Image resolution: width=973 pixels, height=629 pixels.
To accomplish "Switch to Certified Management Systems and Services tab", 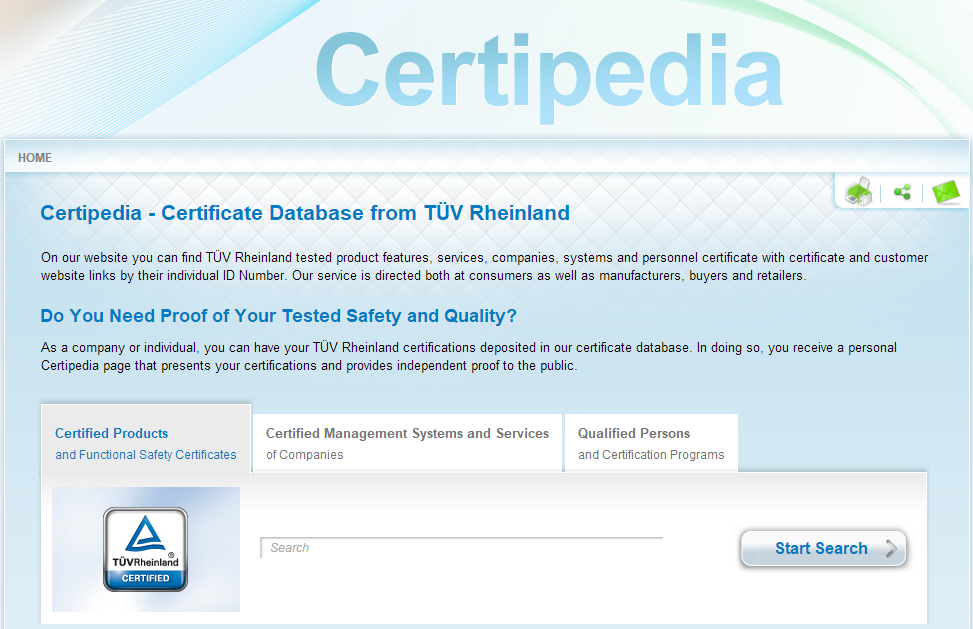I will (x=407, y=443).
